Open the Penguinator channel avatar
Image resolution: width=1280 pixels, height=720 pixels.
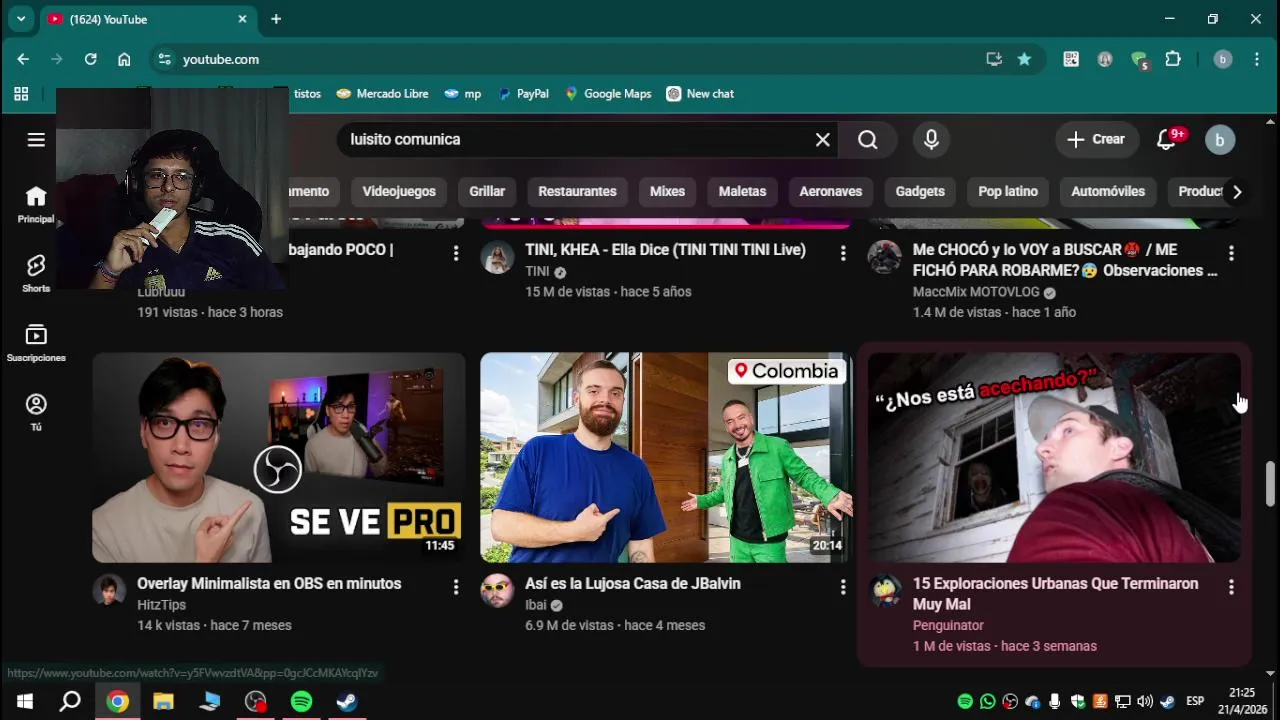[884, 591]
